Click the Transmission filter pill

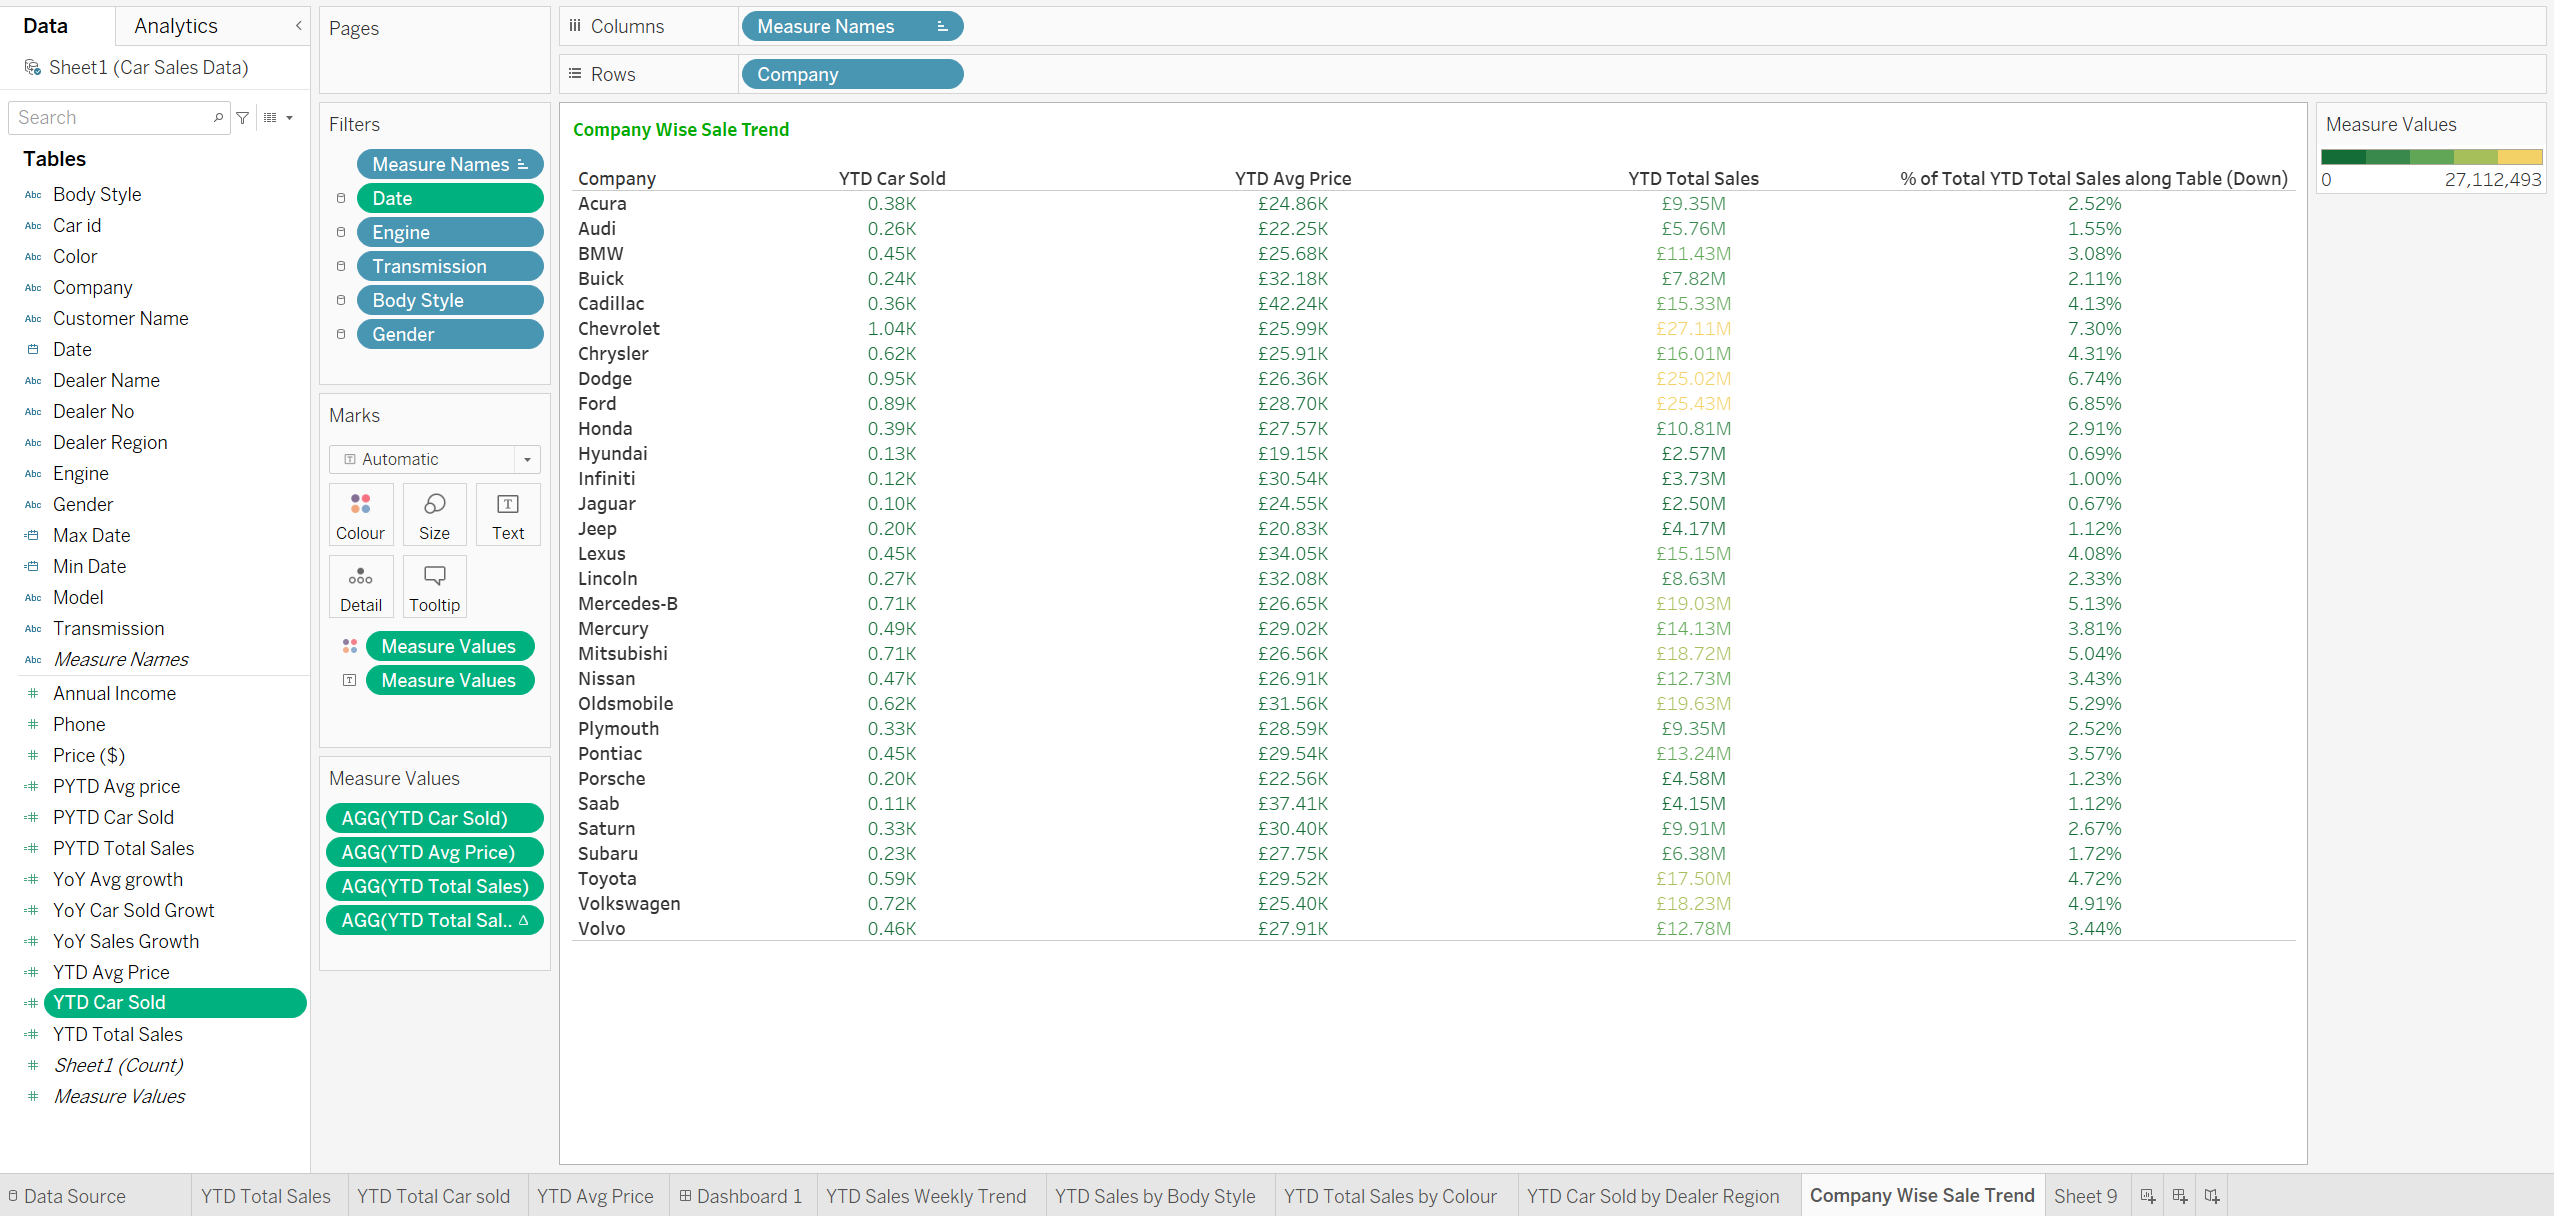449,266
